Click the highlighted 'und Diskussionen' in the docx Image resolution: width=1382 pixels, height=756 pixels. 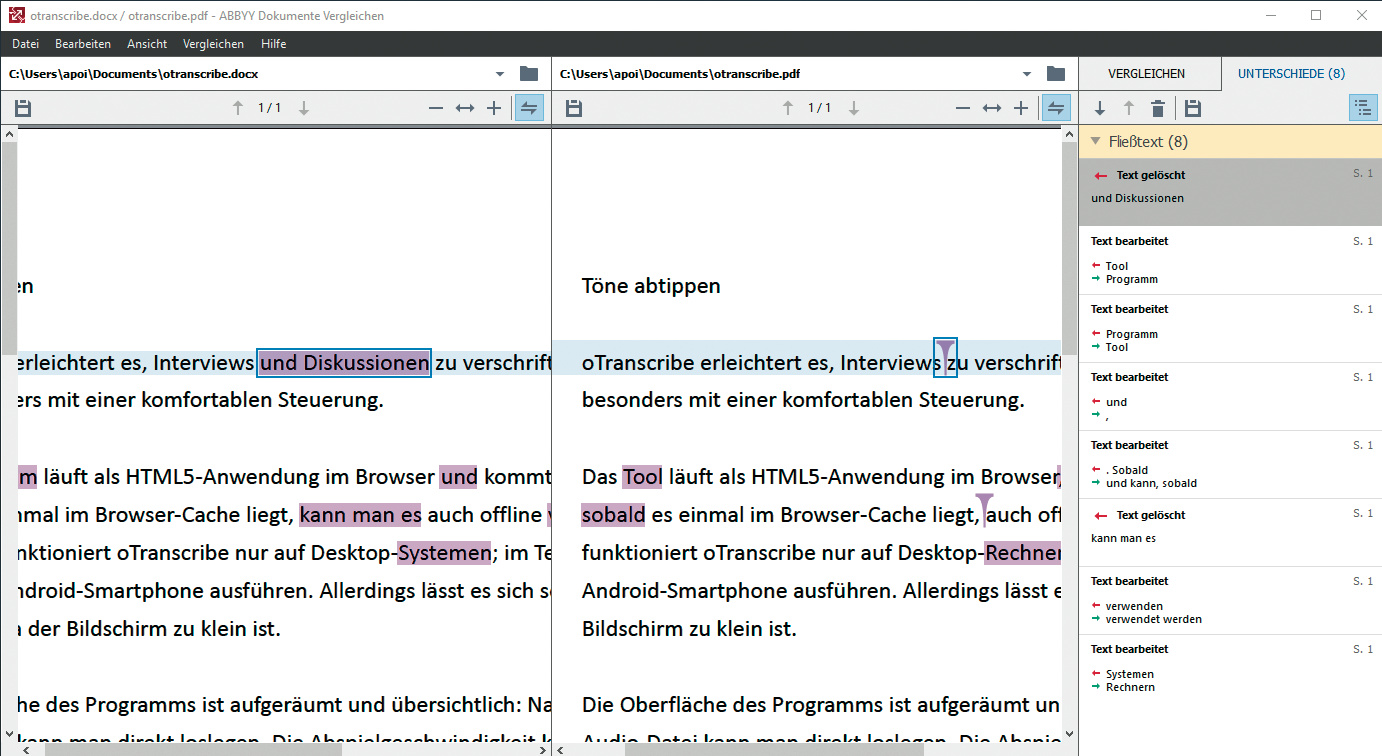(x=344, y=363)
